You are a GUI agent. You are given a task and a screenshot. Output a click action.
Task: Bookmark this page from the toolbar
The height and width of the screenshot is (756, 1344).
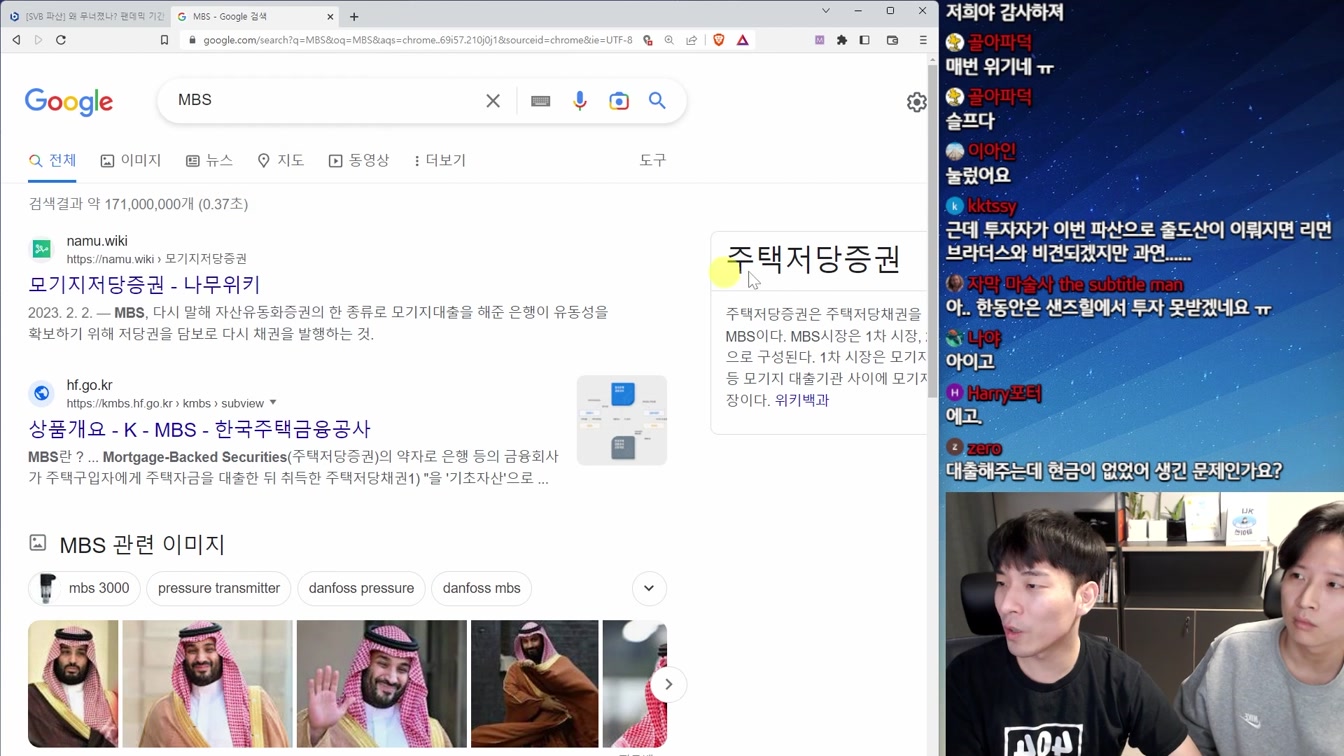[x=164, y=40]
